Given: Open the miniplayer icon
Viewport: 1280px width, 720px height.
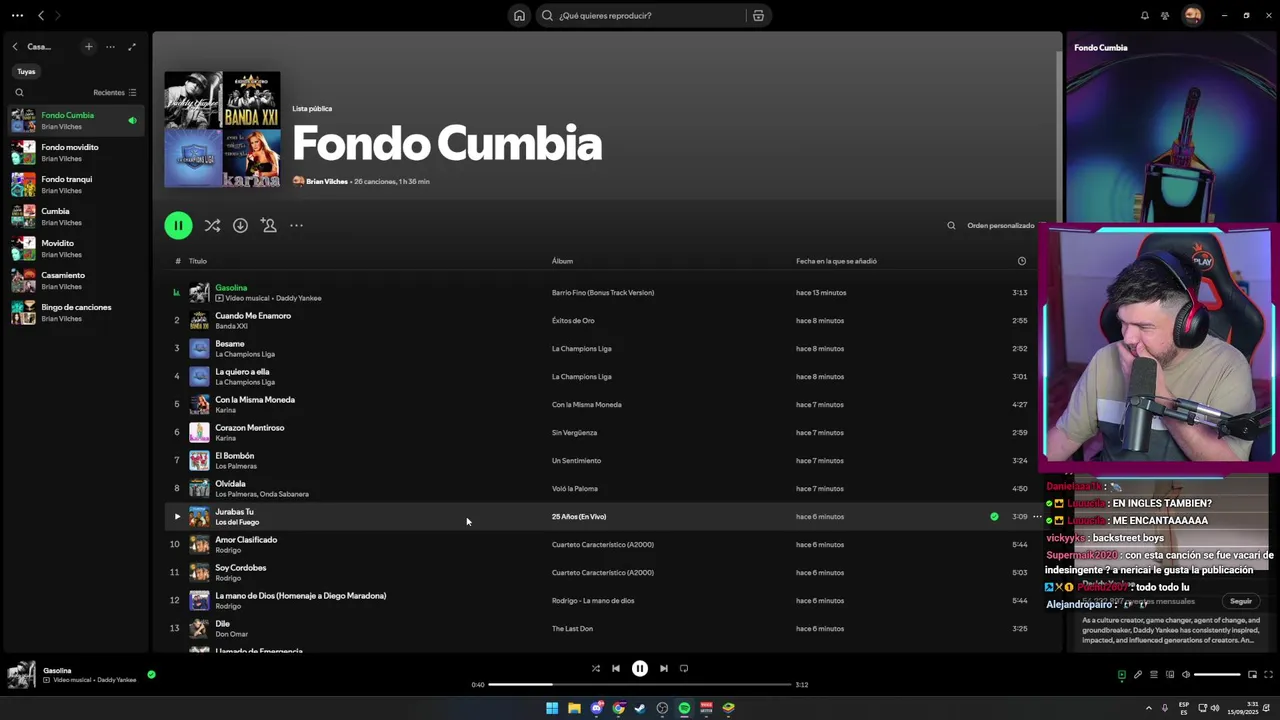Looking at the screenshot, I should tap(1252, 674).
